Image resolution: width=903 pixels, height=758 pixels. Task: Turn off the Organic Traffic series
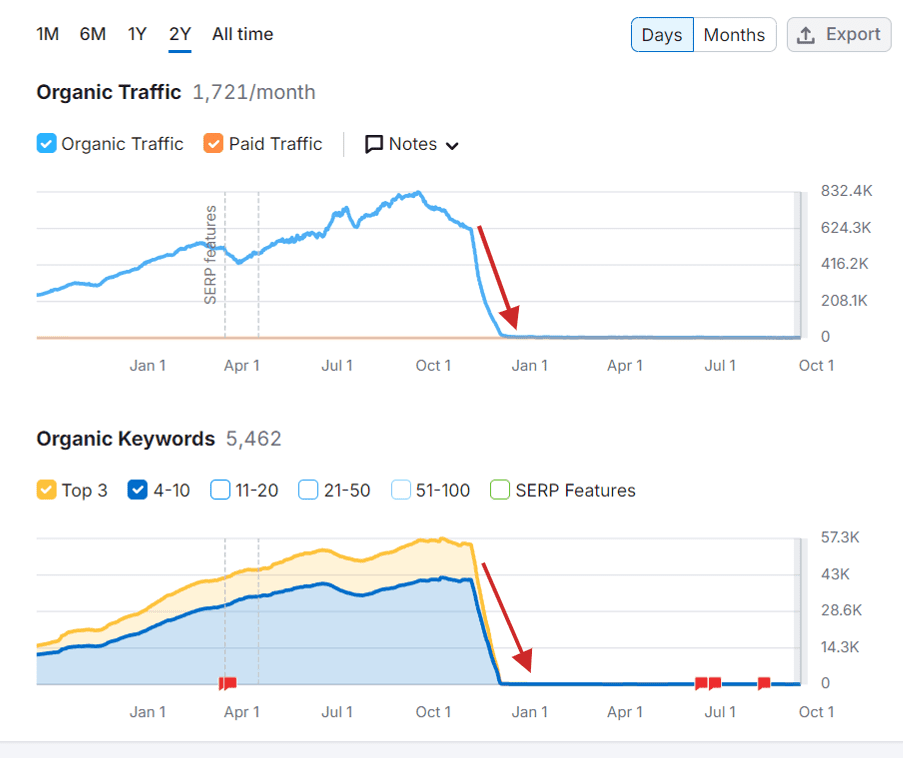coord(45,143)
